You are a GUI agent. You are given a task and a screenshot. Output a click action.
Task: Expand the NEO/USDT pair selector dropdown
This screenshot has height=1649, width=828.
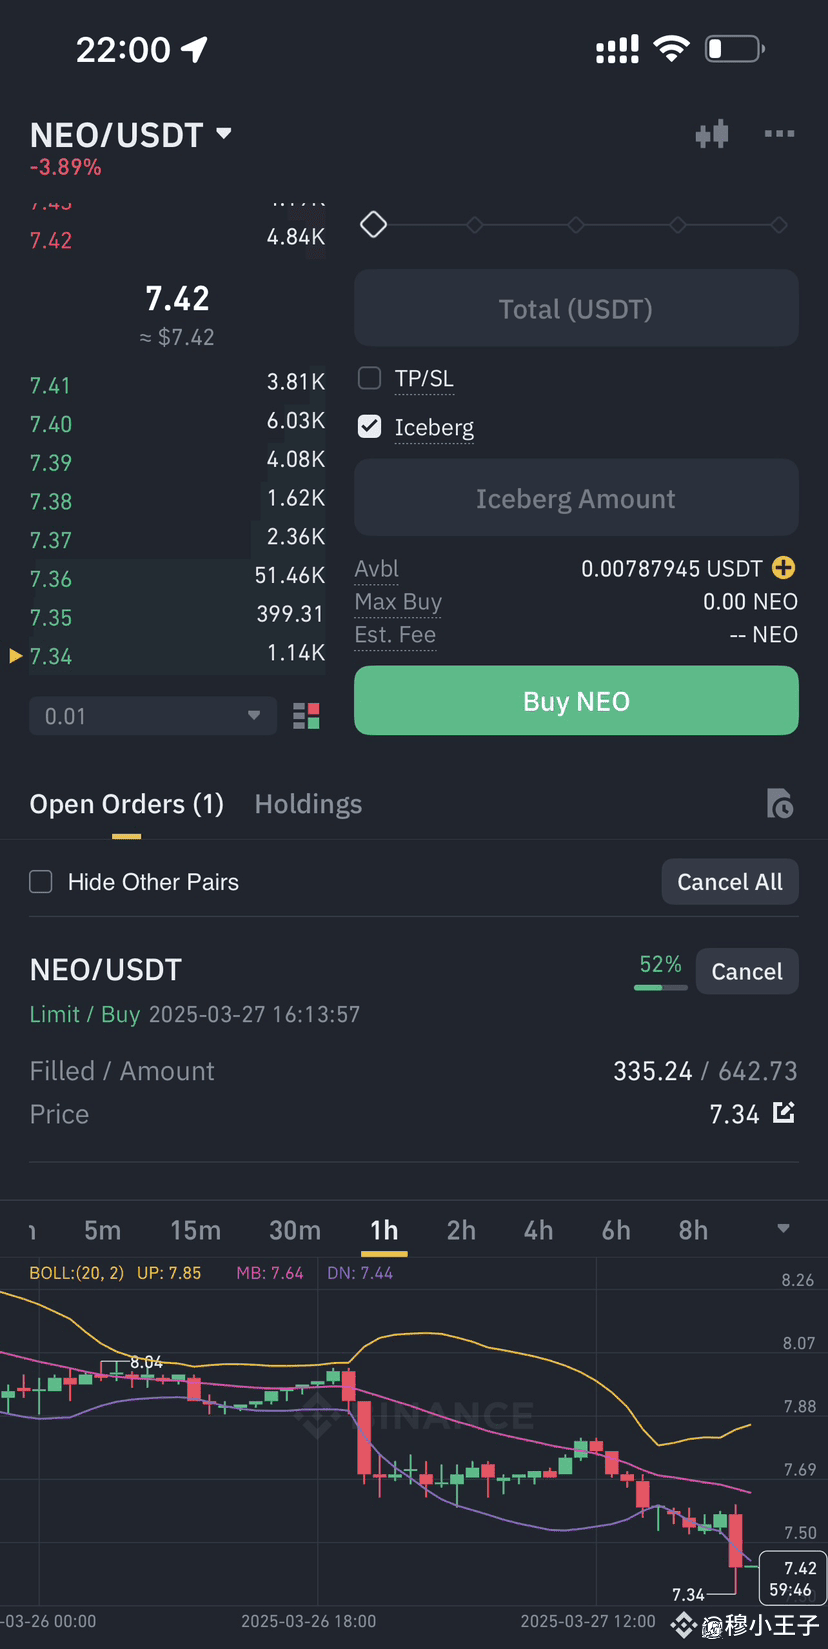[x=224, y=133]
